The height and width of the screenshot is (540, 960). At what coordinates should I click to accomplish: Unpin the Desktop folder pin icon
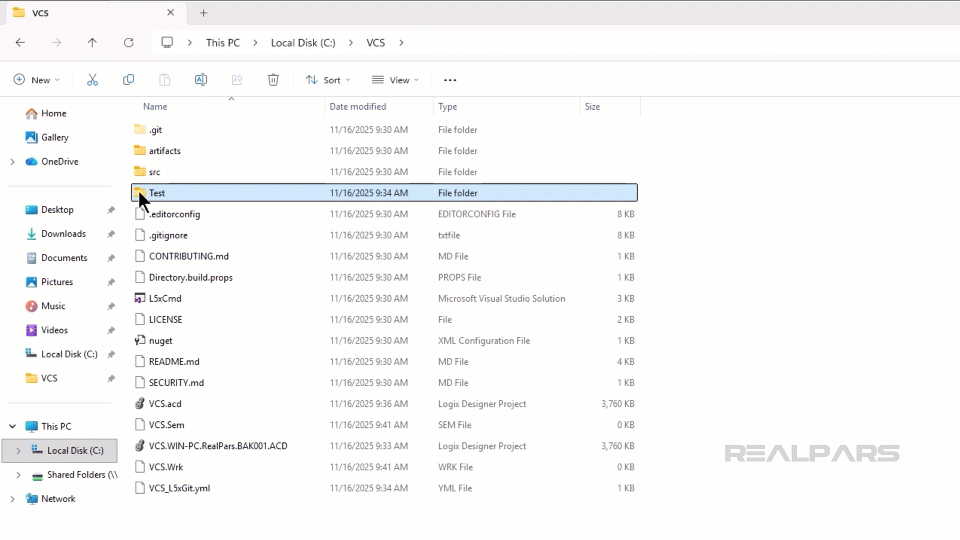pos(111,210)
